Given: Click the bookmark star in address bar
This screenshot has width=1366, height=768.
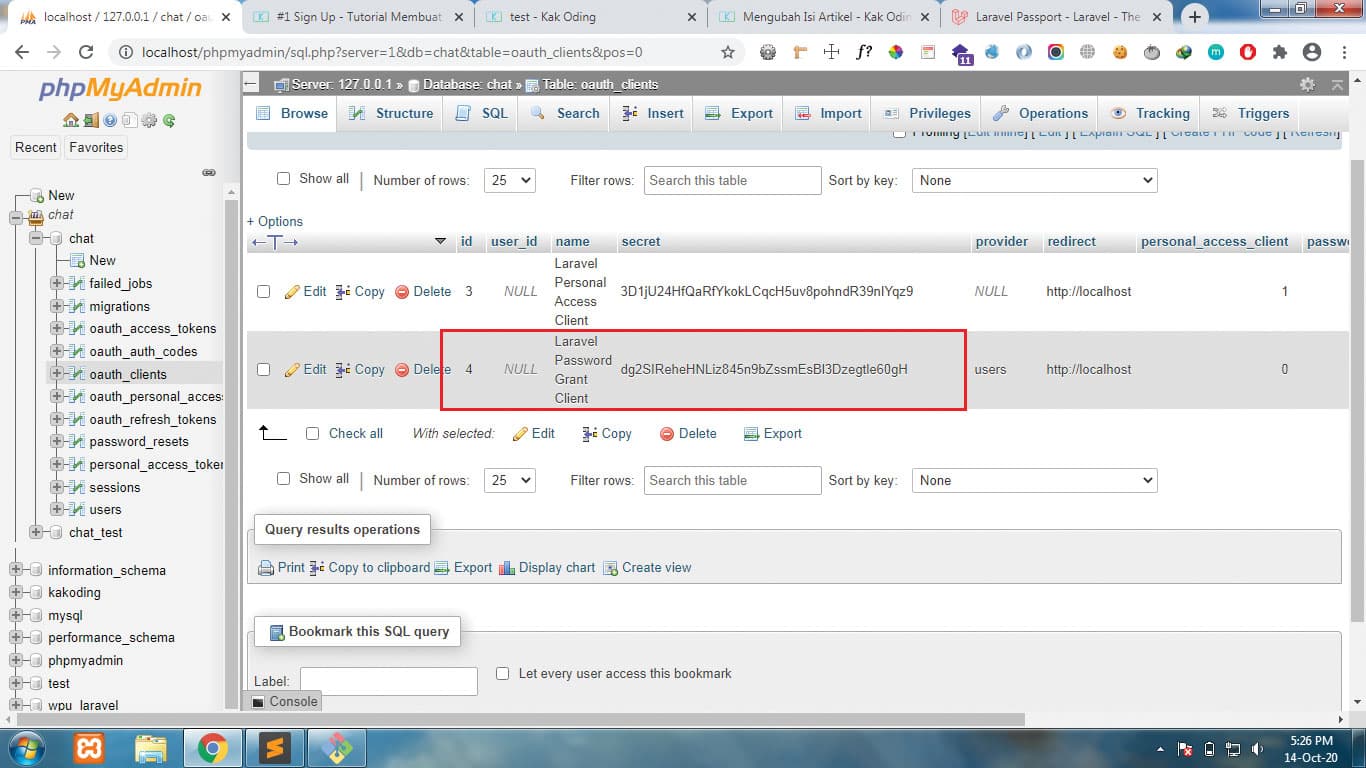Looking at the screenshot, I should coord(728,52).
